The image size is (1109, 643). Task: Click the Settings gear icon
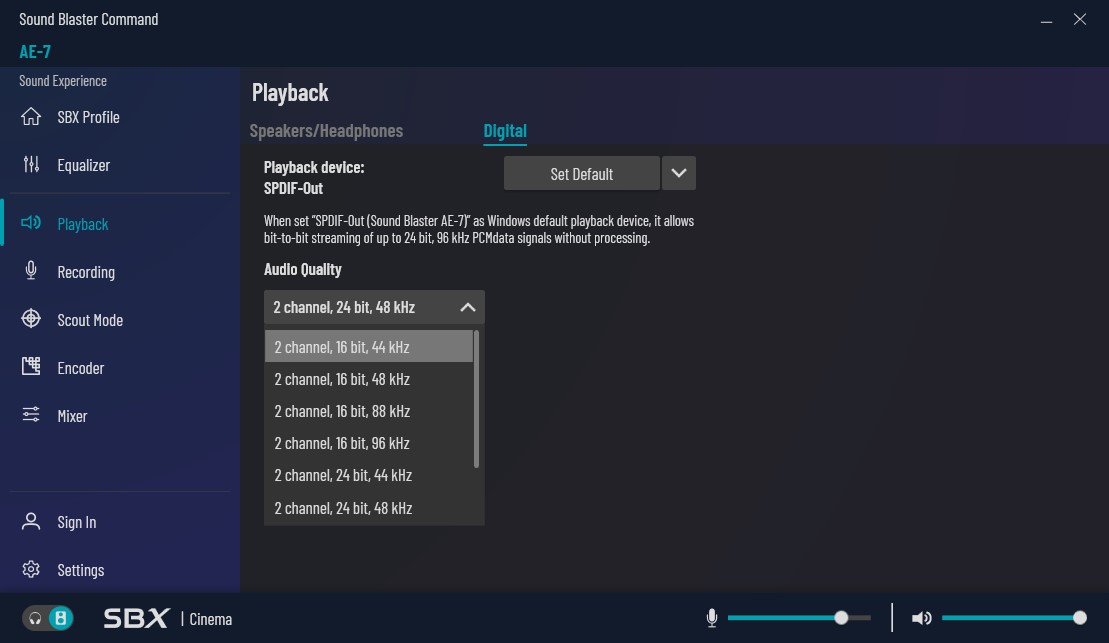tap(30, 569)
